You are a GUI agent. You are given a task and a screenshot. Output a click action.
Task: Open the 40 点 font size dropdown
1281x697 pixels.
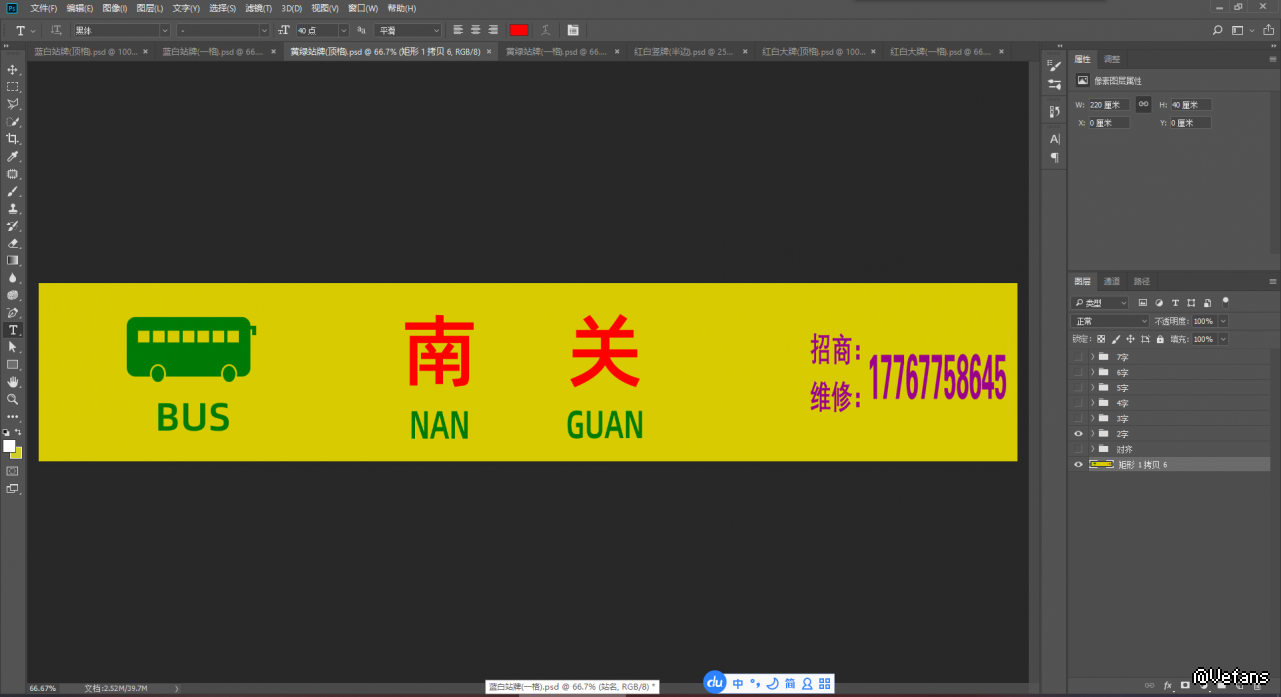point(344,31)
